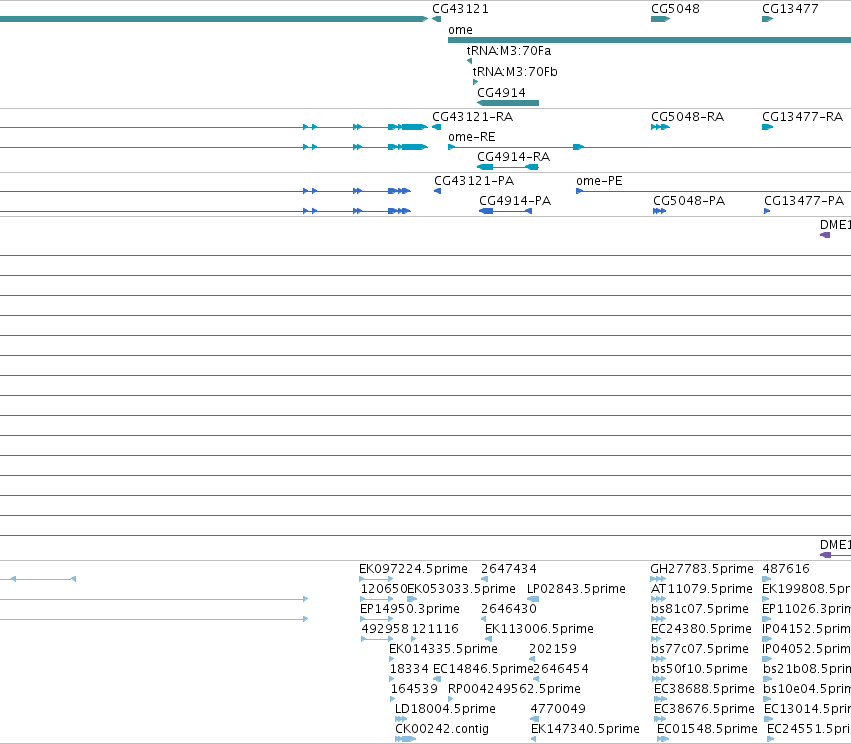Select the AT11079.5prime EST label
Screen dimensions: 851x744
(702, 589)
